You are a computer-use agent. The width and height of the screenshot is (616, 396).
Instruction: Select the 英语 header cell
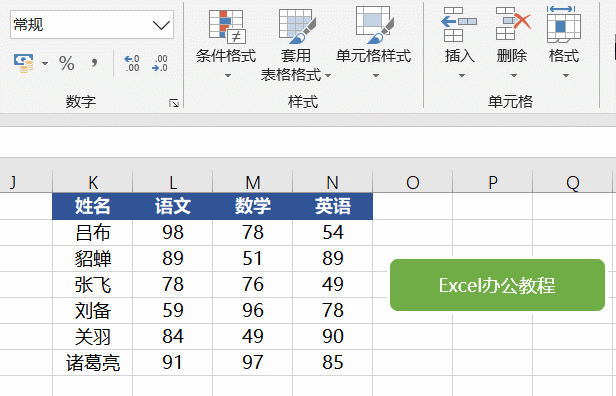point(333,206)
